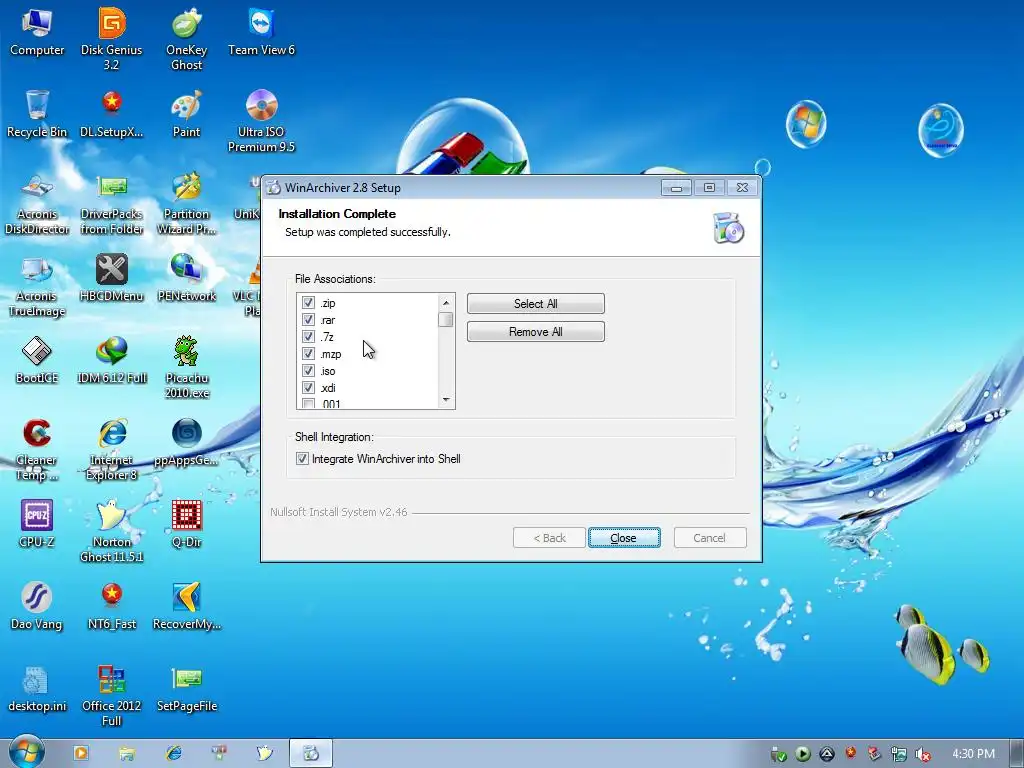The image size is (1024, 768).
Task: Select the PENetwork icon
Action: (x=187, y=278)
